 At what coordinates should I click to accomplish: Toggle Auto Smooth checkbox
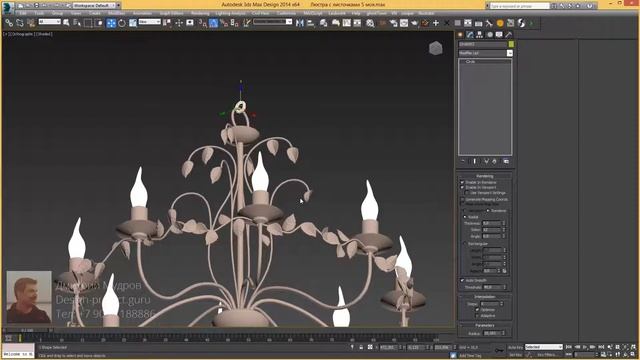pyautogui.click(x=462, y=280)
